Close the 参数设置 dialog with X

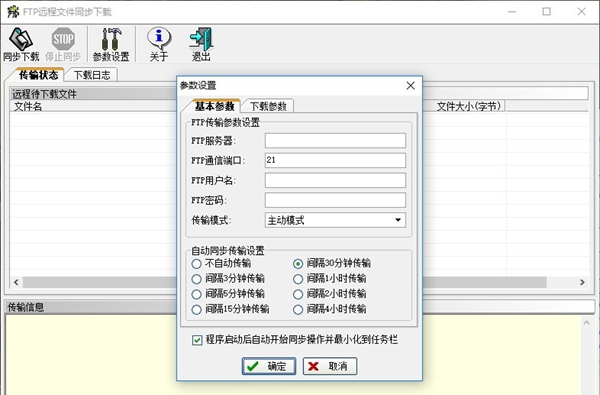pos(411,85)
